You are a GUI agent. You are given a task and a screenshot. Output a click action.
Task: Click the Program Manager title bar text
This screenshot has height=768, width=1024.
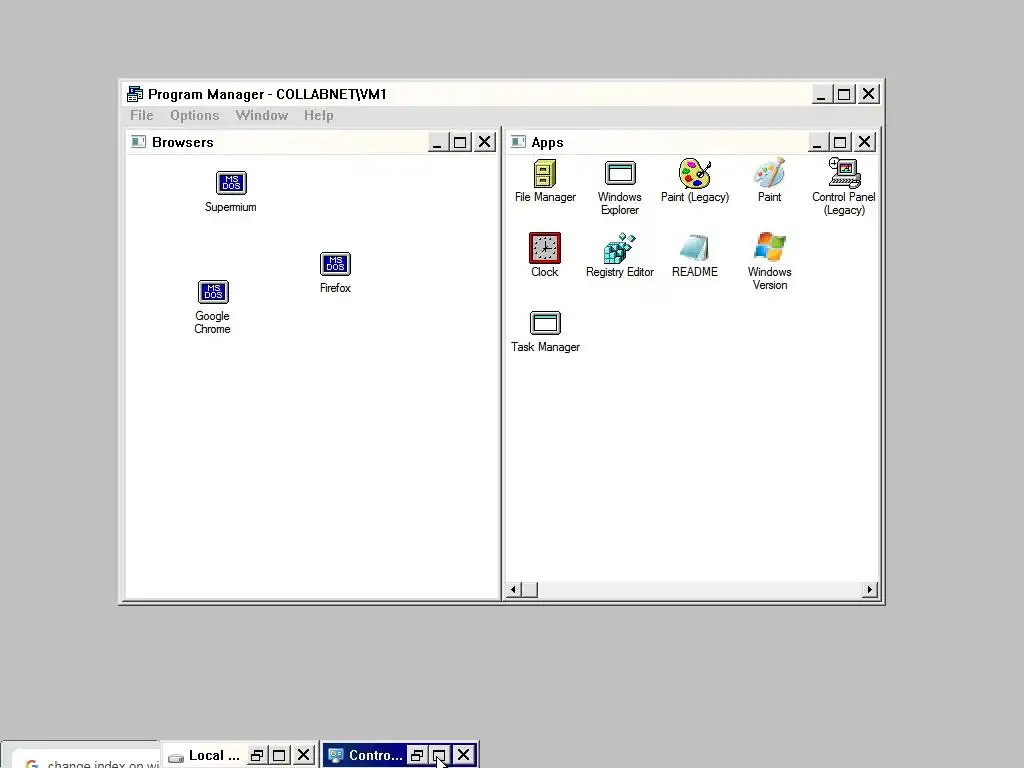tap(267, 94)
